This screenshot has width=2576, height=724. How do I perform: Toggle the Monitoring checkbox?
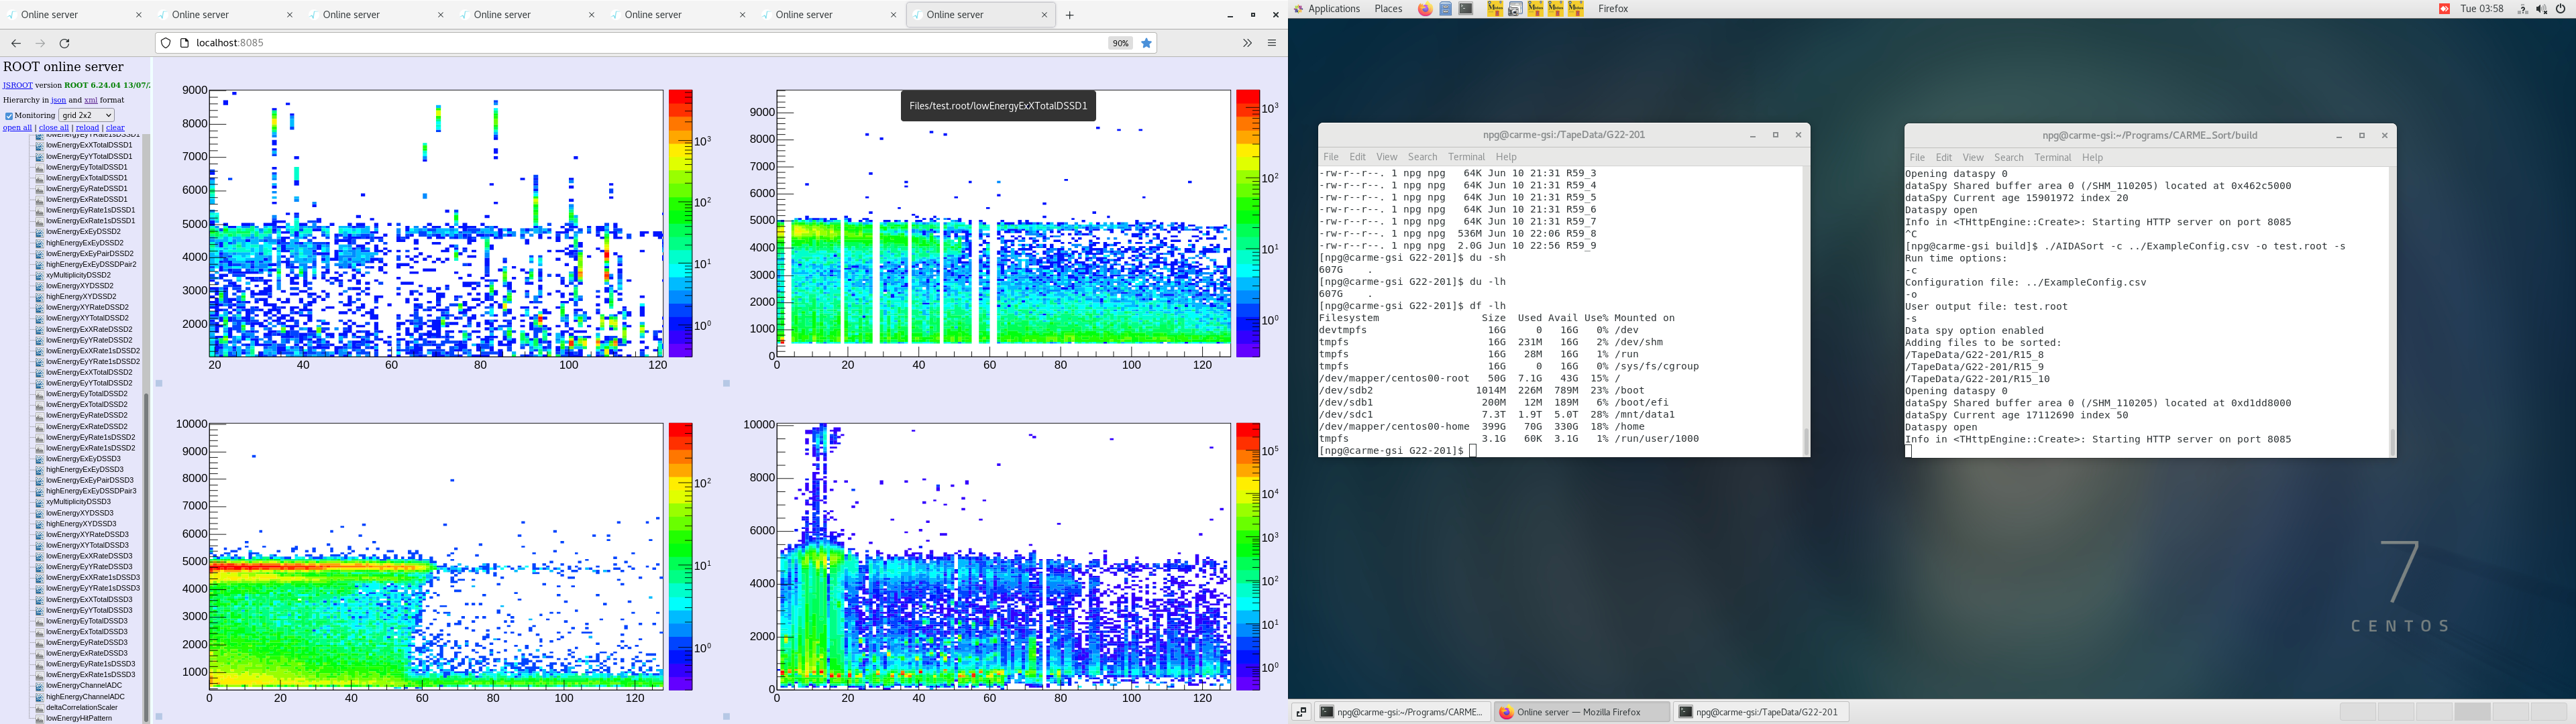[9, 116]
